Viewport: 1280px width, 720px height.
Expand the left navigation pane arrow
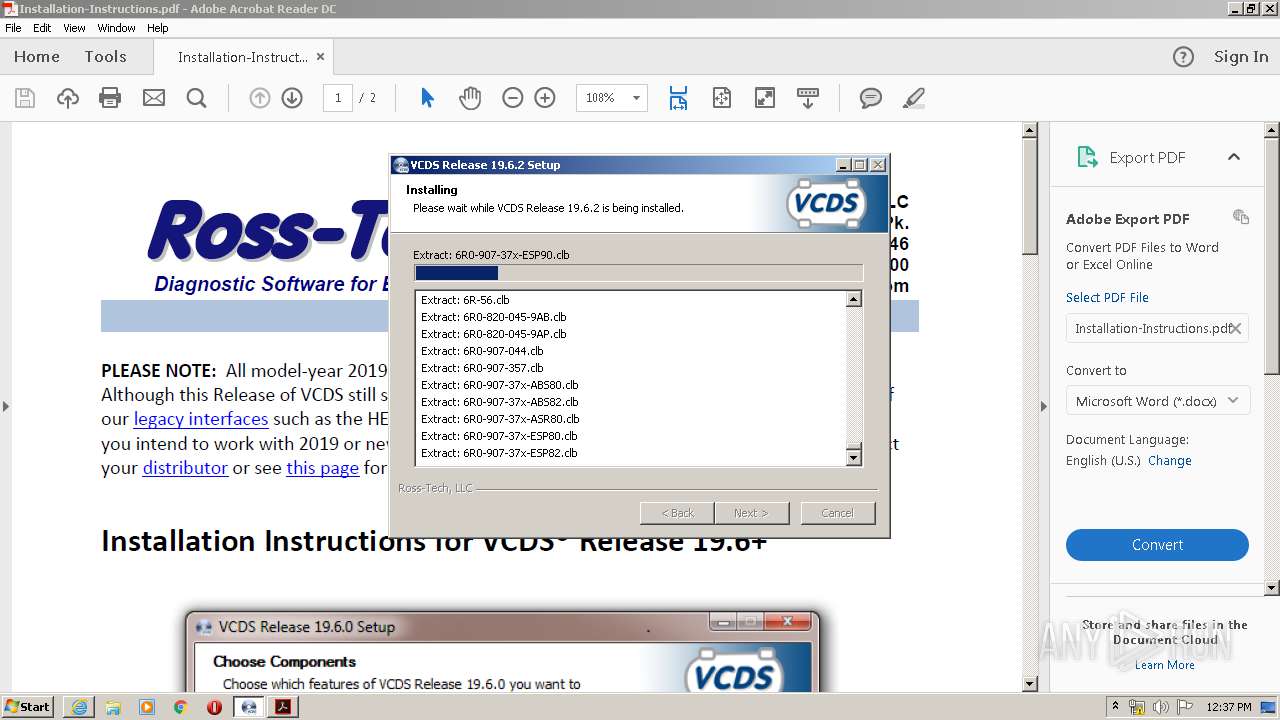point(5,406)
